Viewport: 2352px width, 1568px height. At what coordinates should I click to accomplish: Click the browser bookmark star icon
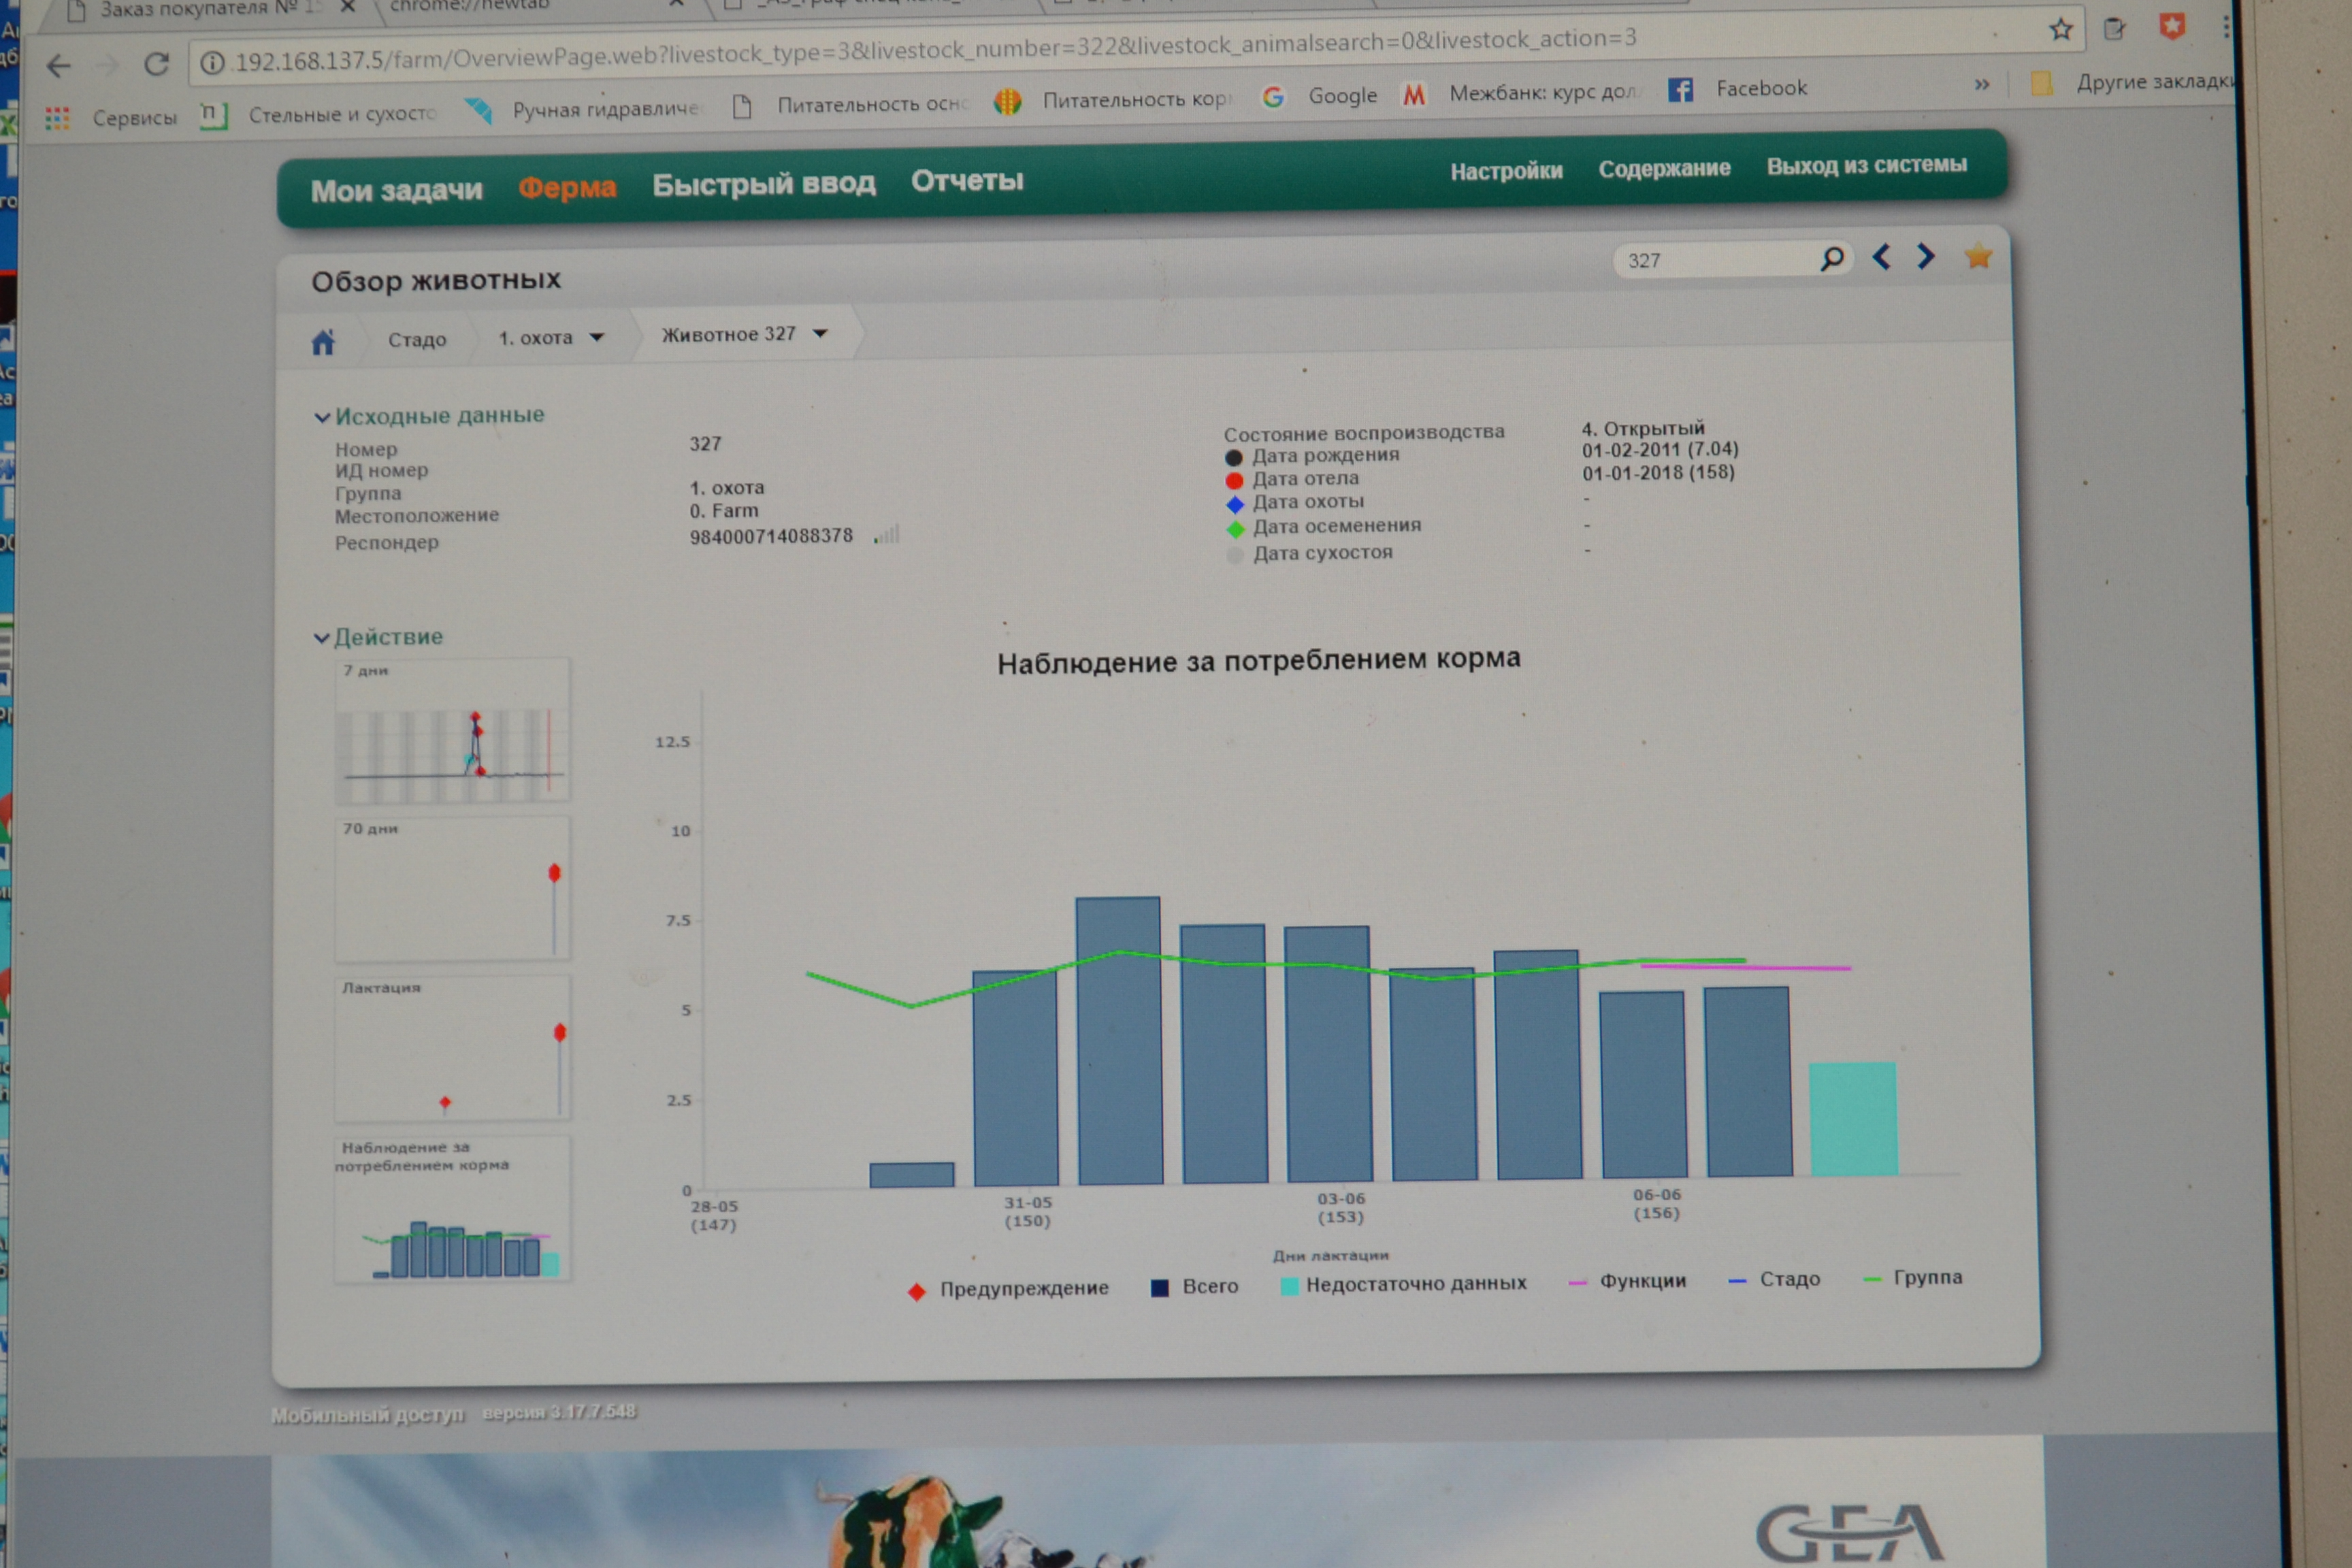click(2060, 29)
